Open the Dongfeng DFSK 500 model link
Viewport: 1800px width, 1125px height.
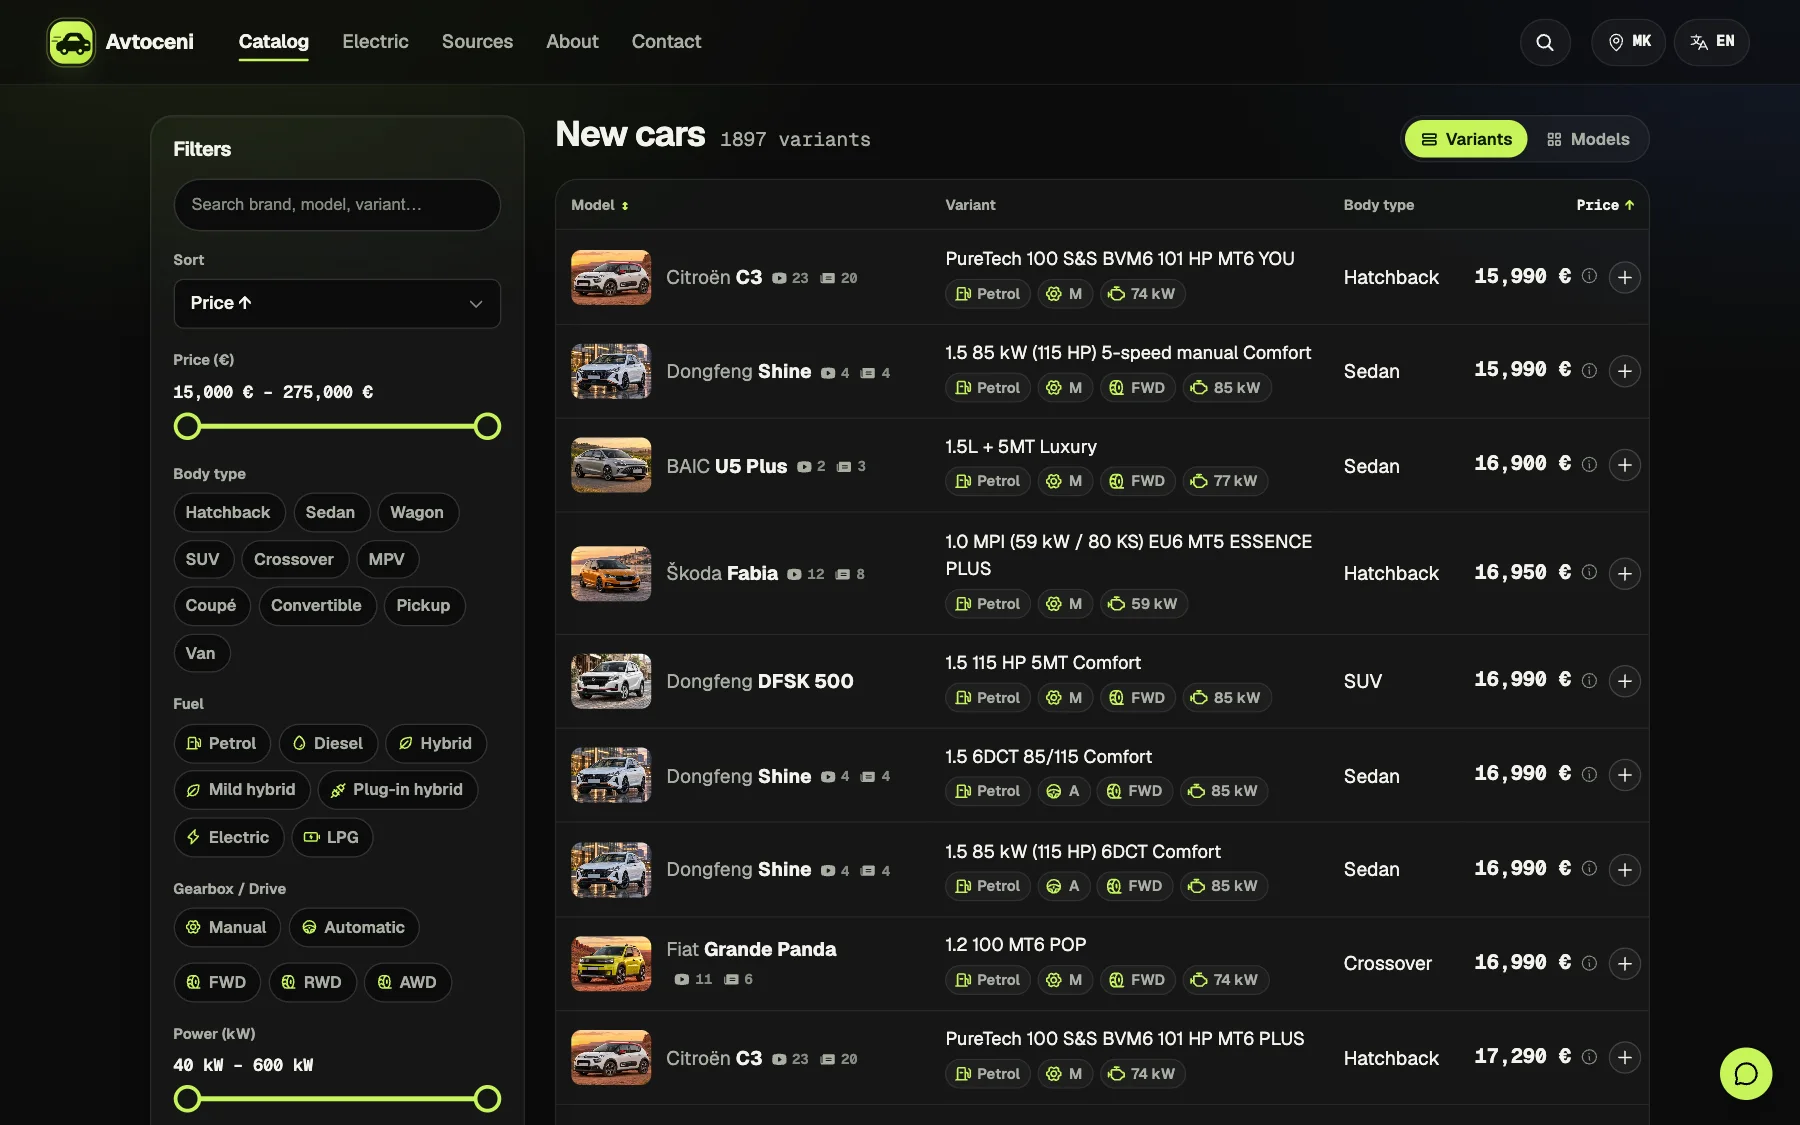pyautogui.click(x=760, y=681)
